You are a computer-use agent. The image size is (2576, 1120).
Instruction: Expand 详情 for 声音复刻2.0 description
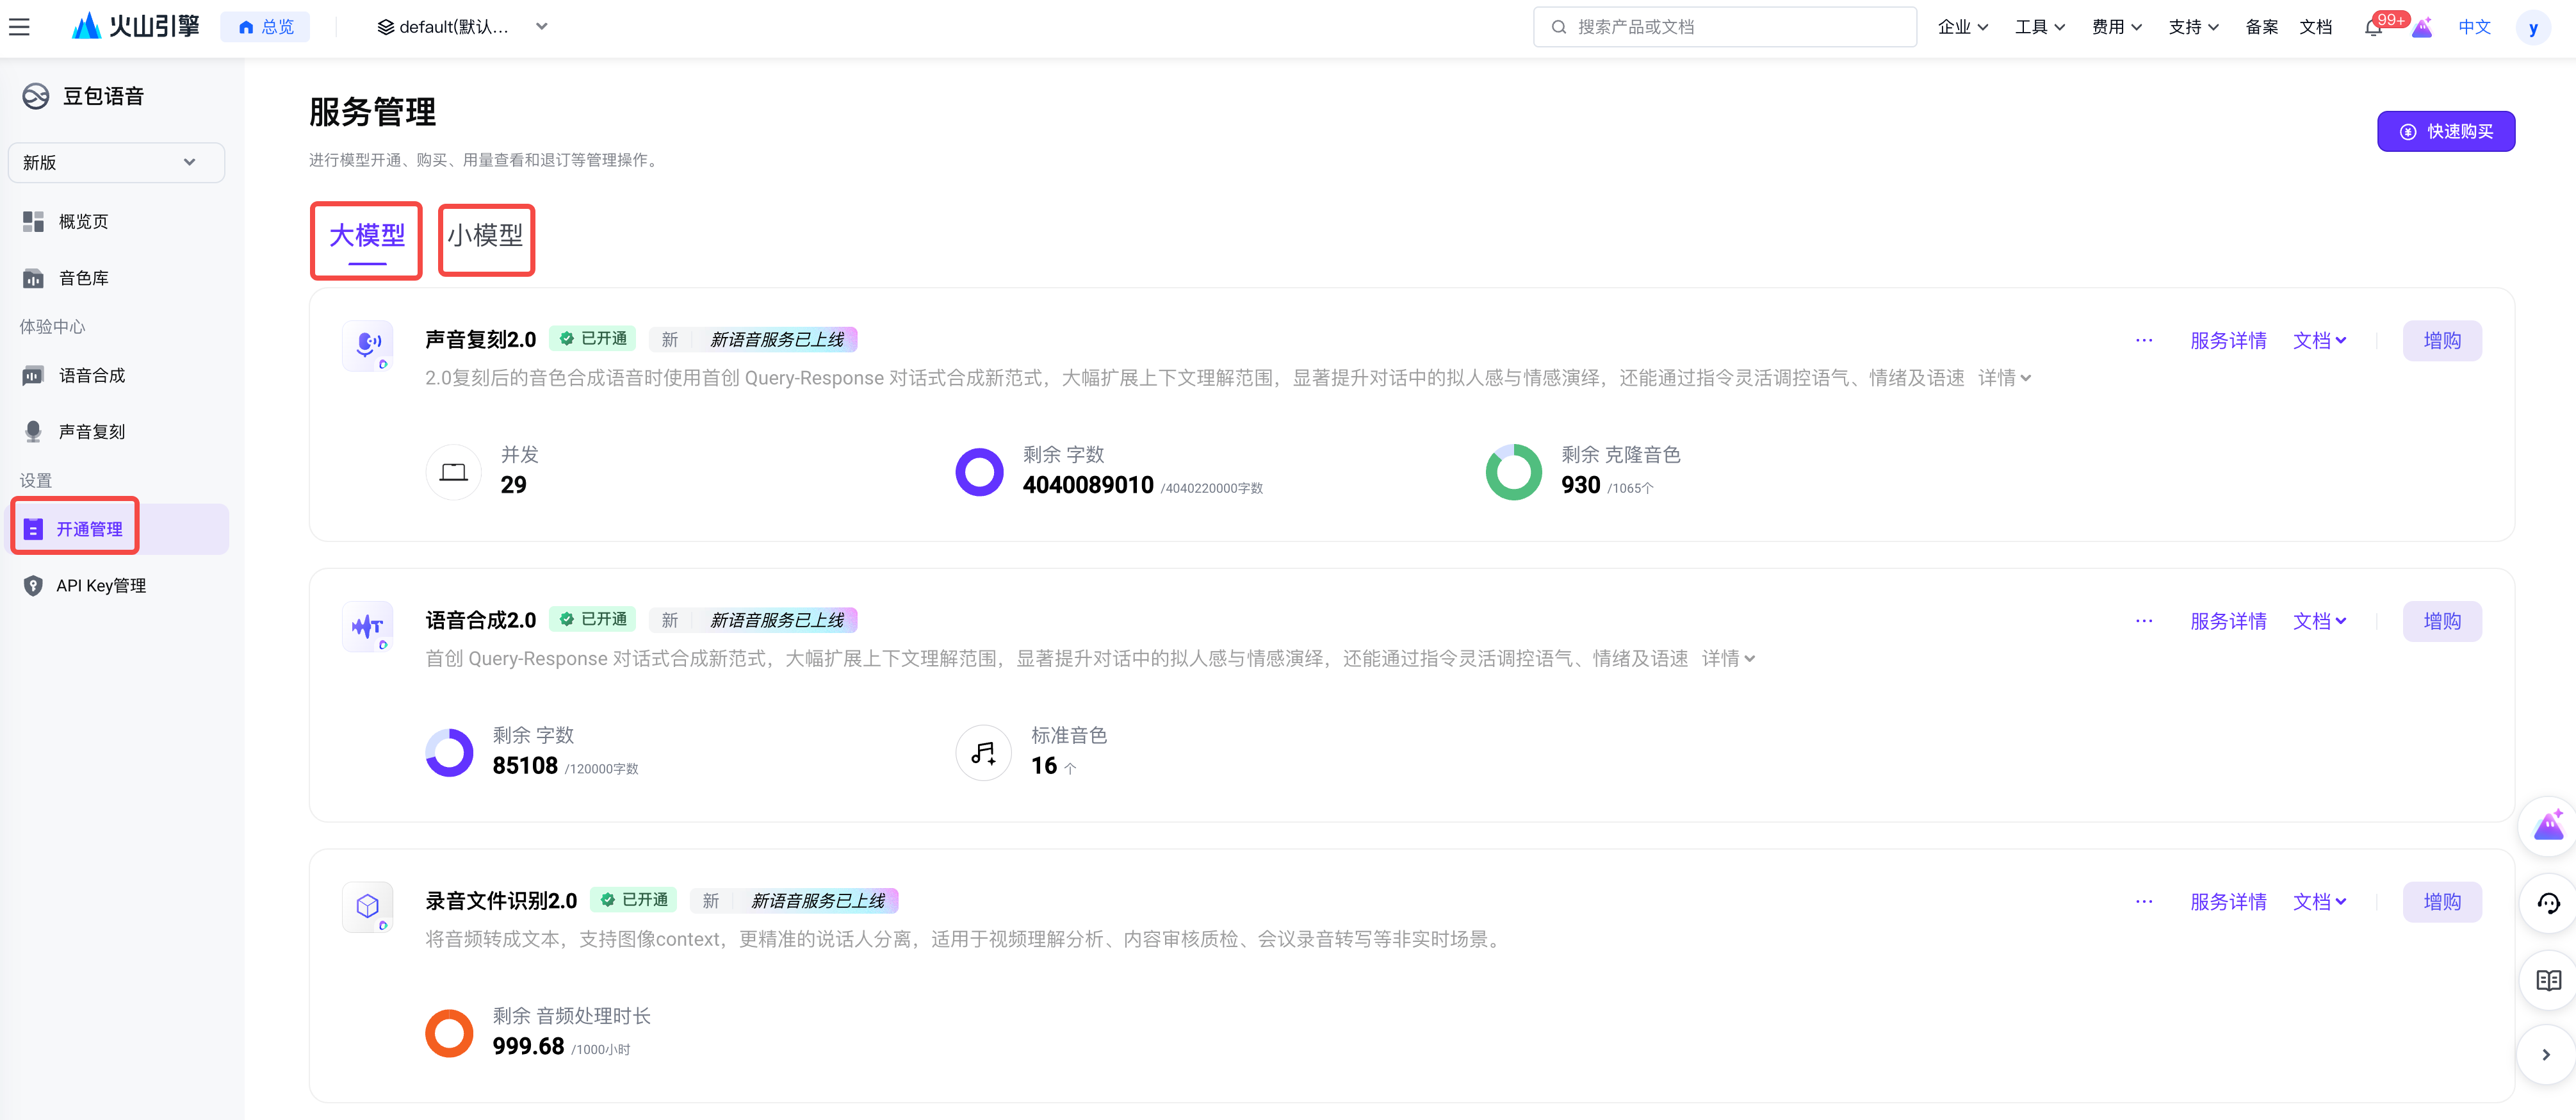2004,378
